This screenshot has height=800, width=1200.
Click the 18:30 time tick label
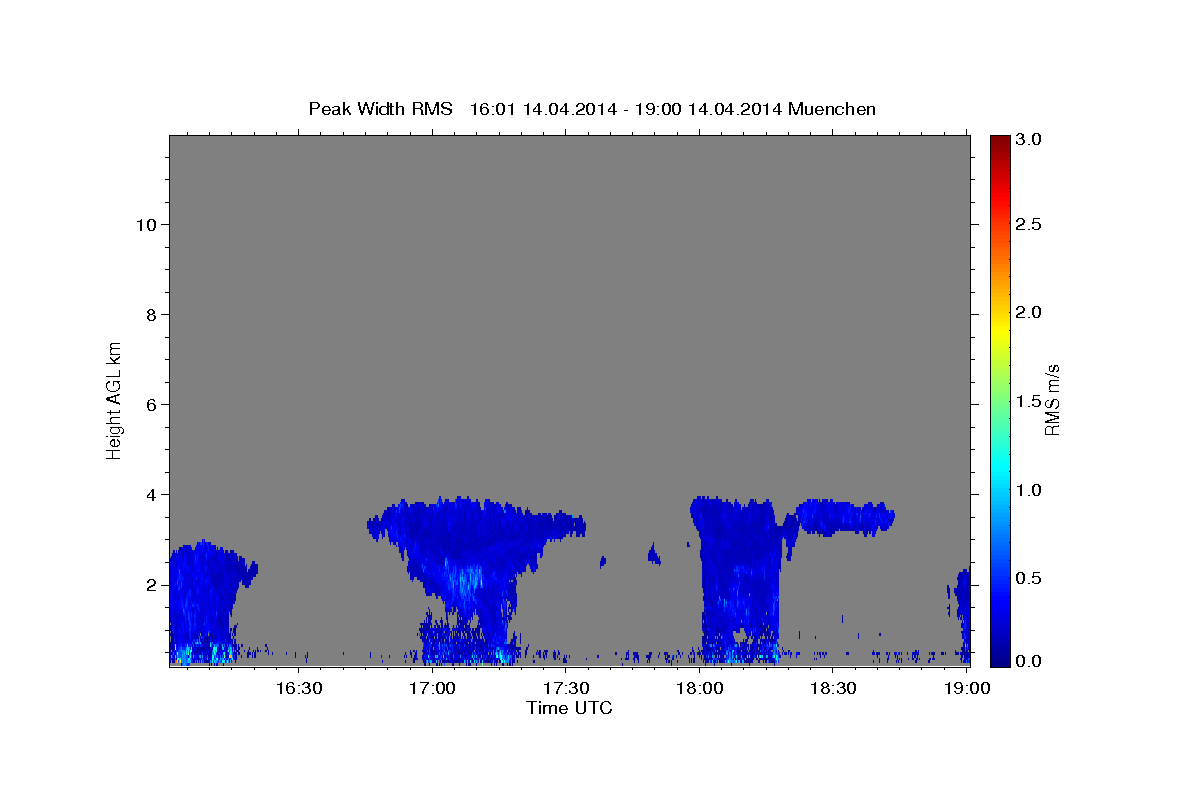point(833,688)
